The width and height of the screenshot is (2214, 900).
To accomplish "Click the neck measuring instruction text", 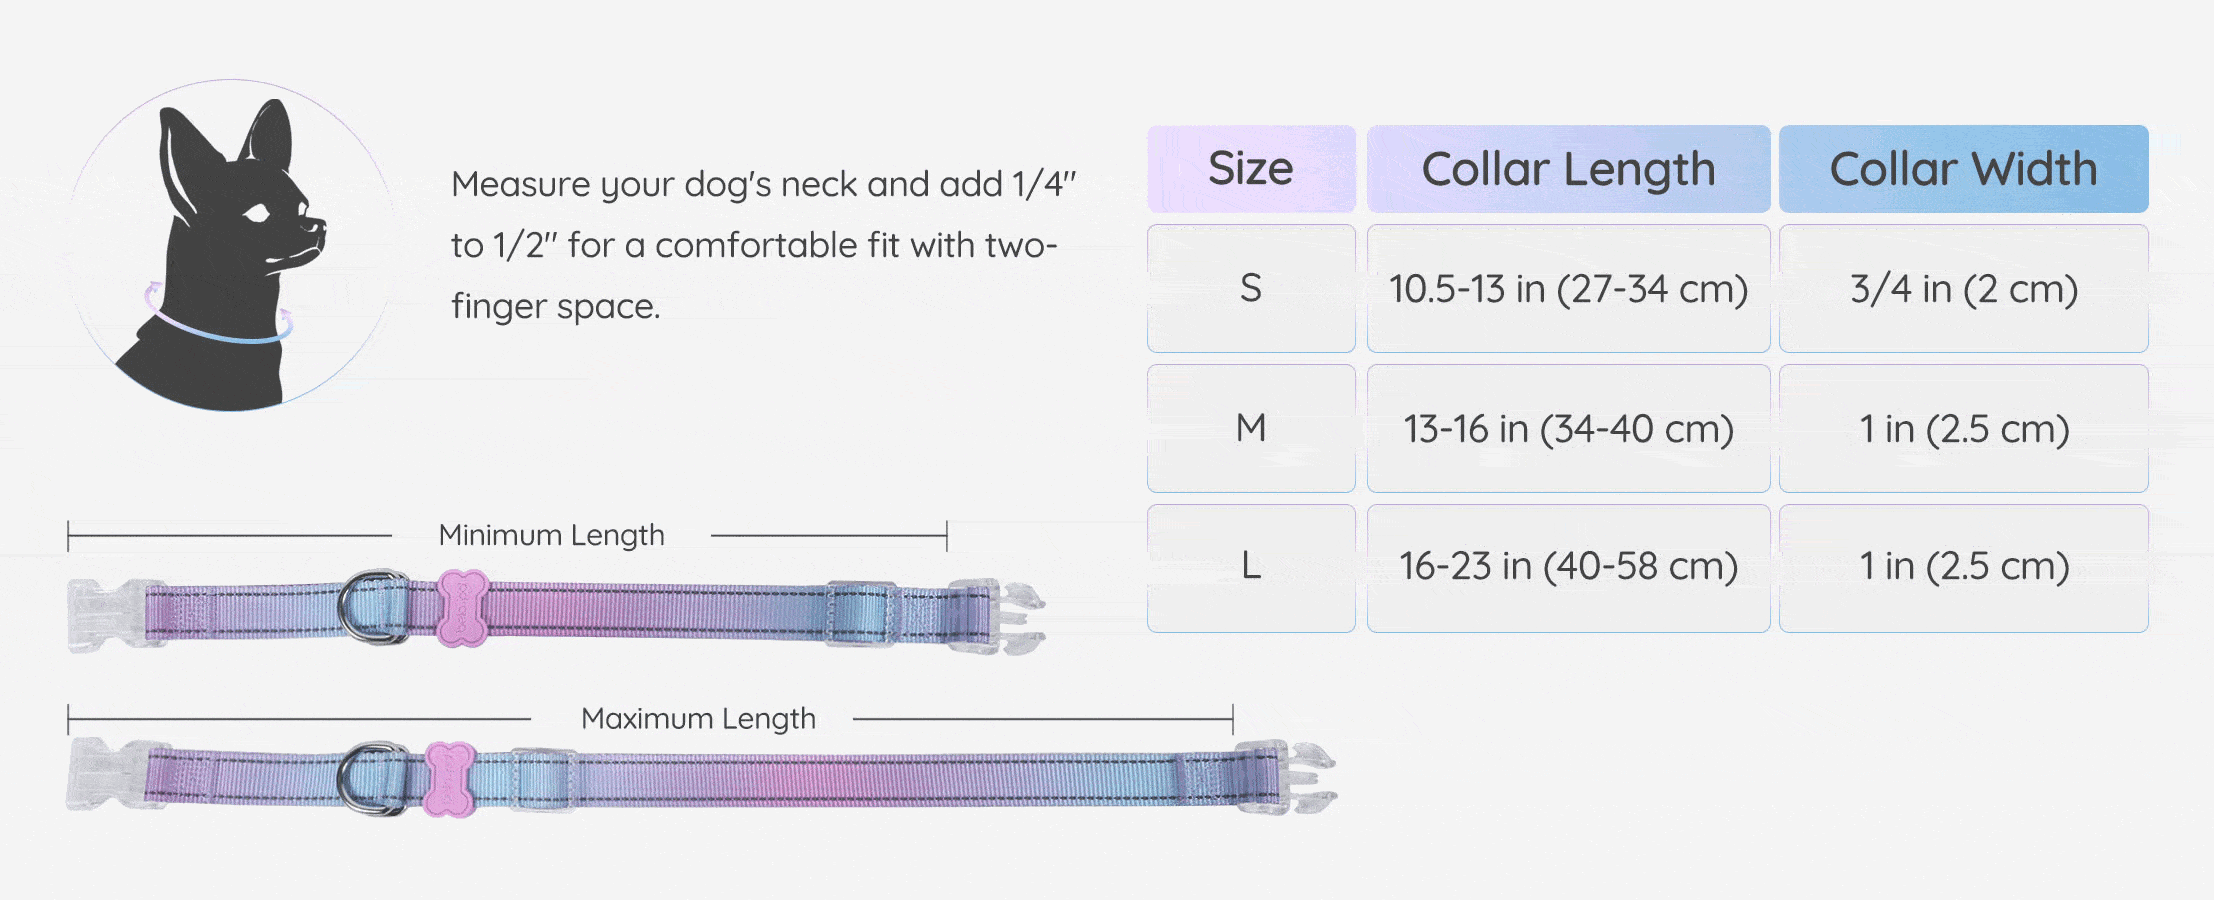I will (x=763, y=245).
